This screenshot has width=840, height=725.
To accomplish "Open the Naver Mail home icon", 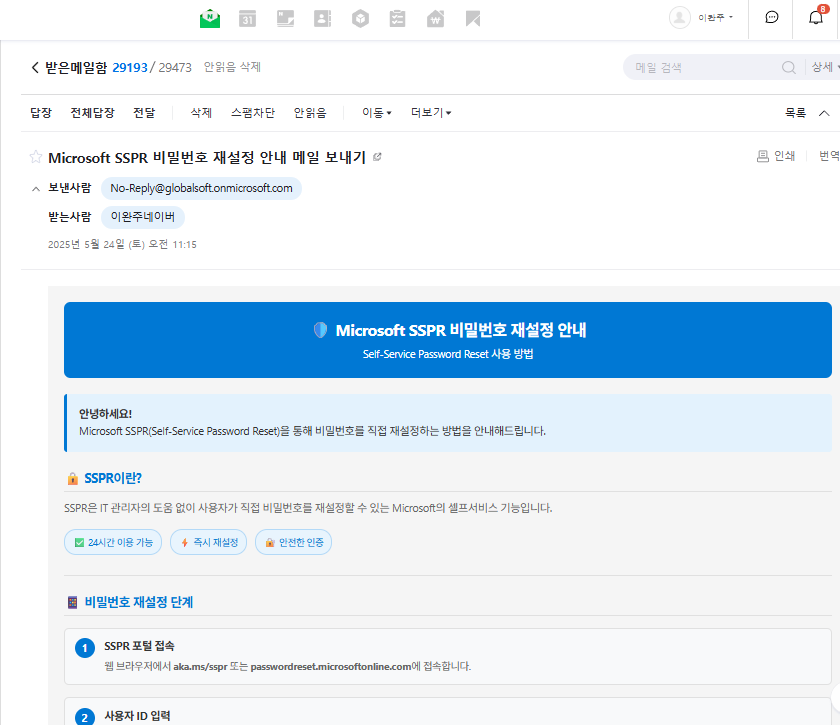I will (210, 19).
